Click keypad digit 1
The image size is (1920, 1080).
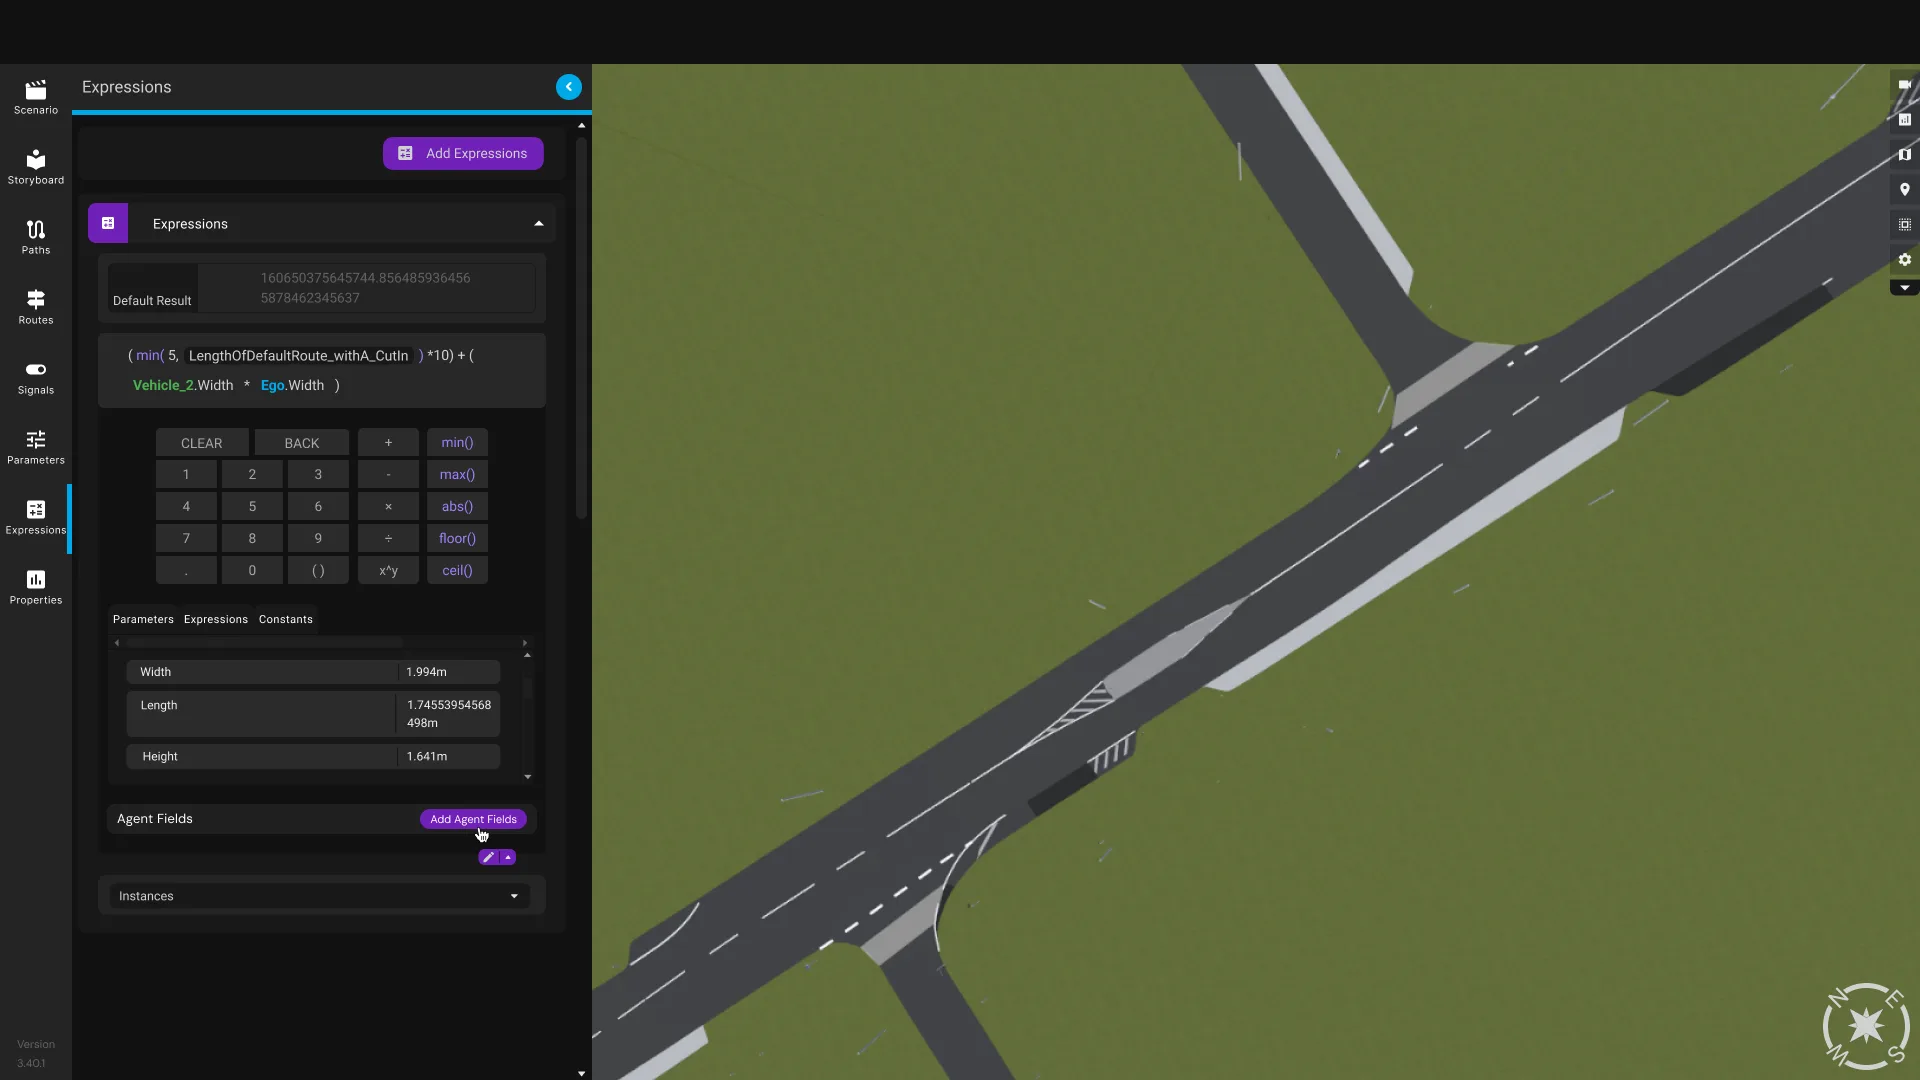point(186,475)
